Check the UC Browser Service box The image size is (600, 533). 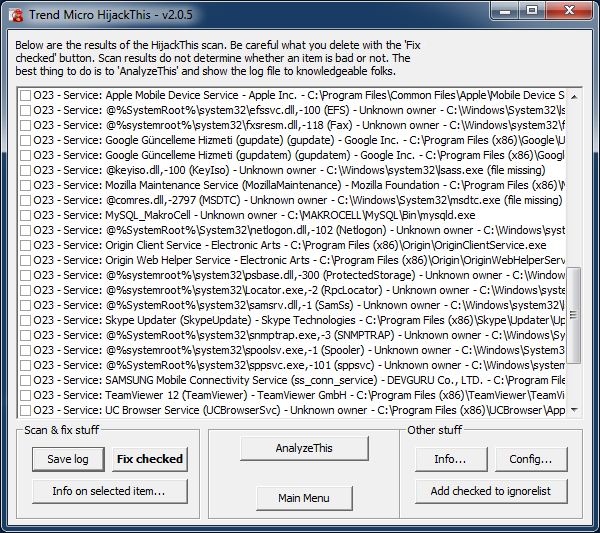[x=25, y=410]
